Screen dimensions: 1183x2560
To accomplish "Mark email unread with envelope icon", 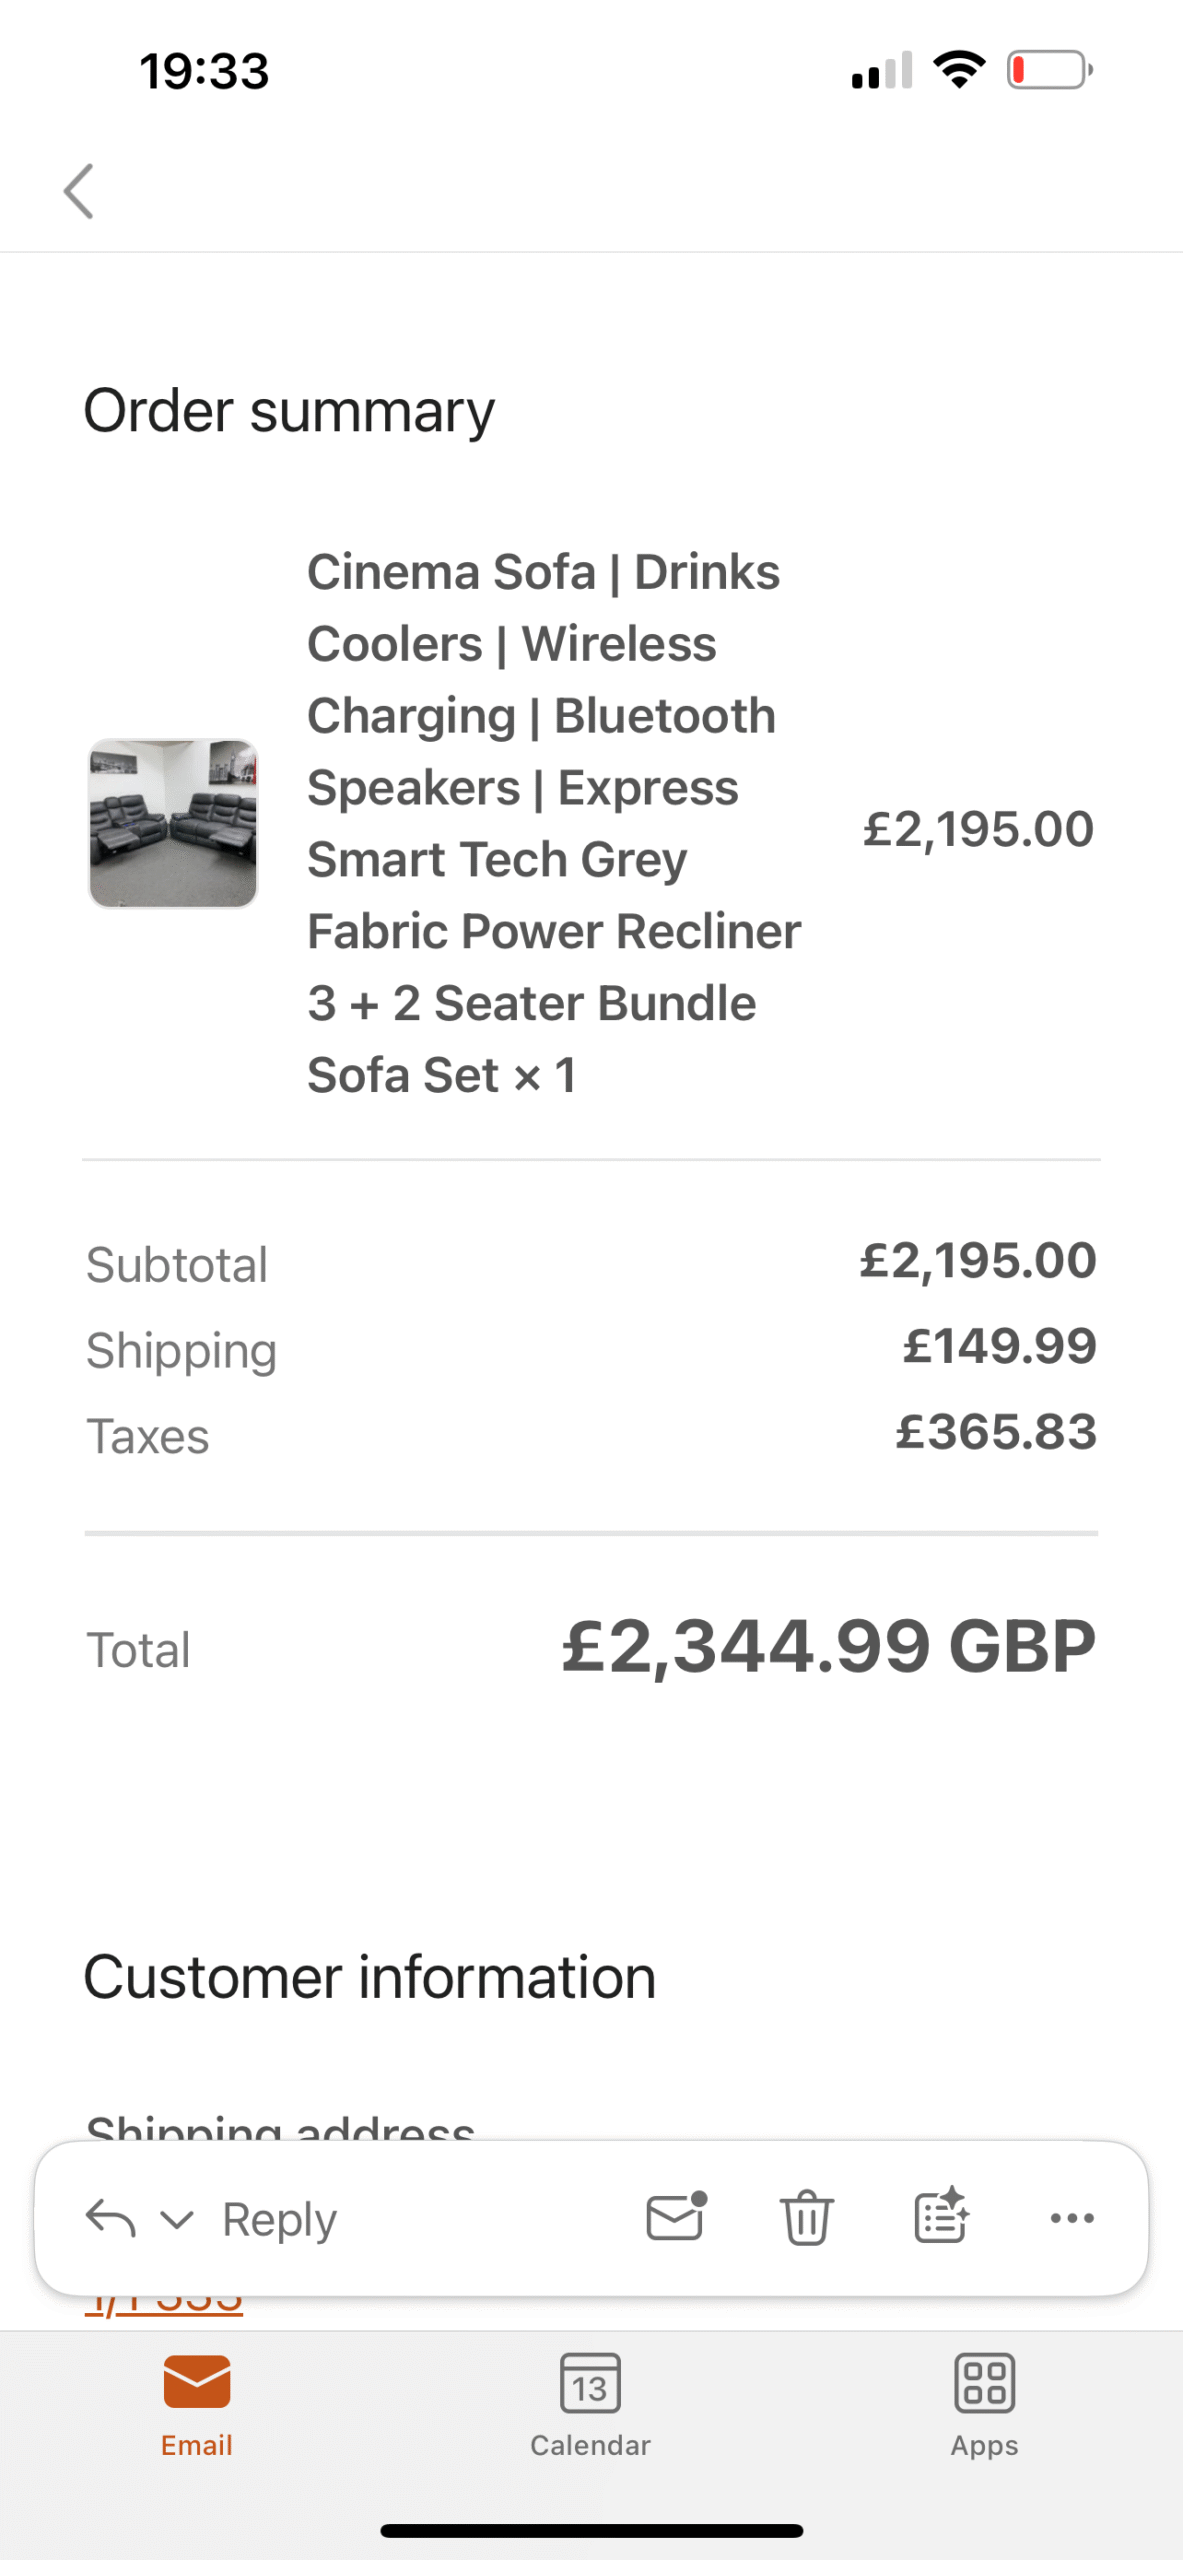I will point(676,2217).
